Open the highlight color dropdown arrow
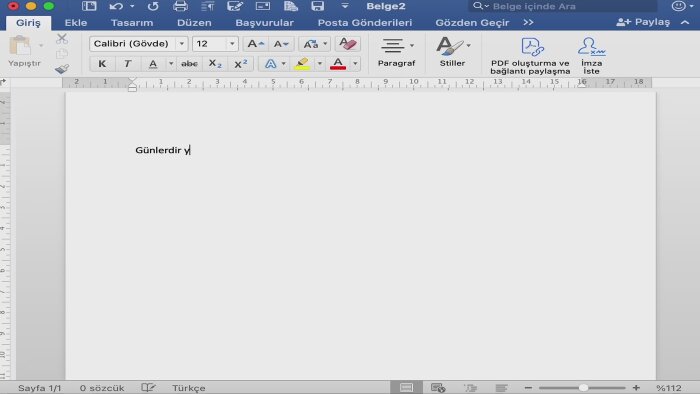Image resolution: width=700 pixels, height=394 pixels. pyautogui.click(x=319, y=64)
